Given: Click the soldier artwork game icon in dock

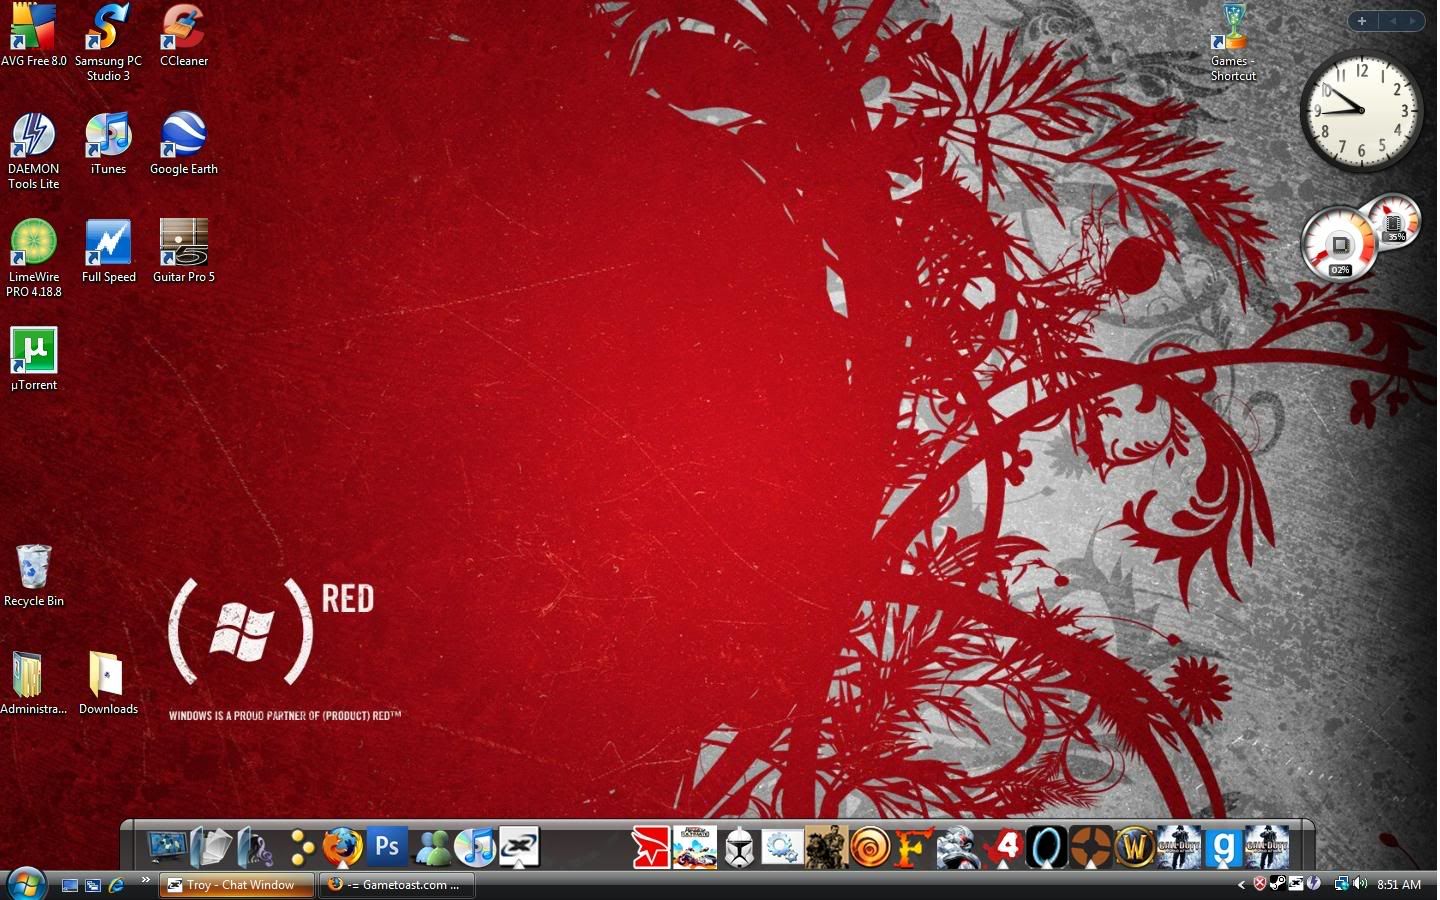Looking at the screenshot, I should (x=826, y=848).
